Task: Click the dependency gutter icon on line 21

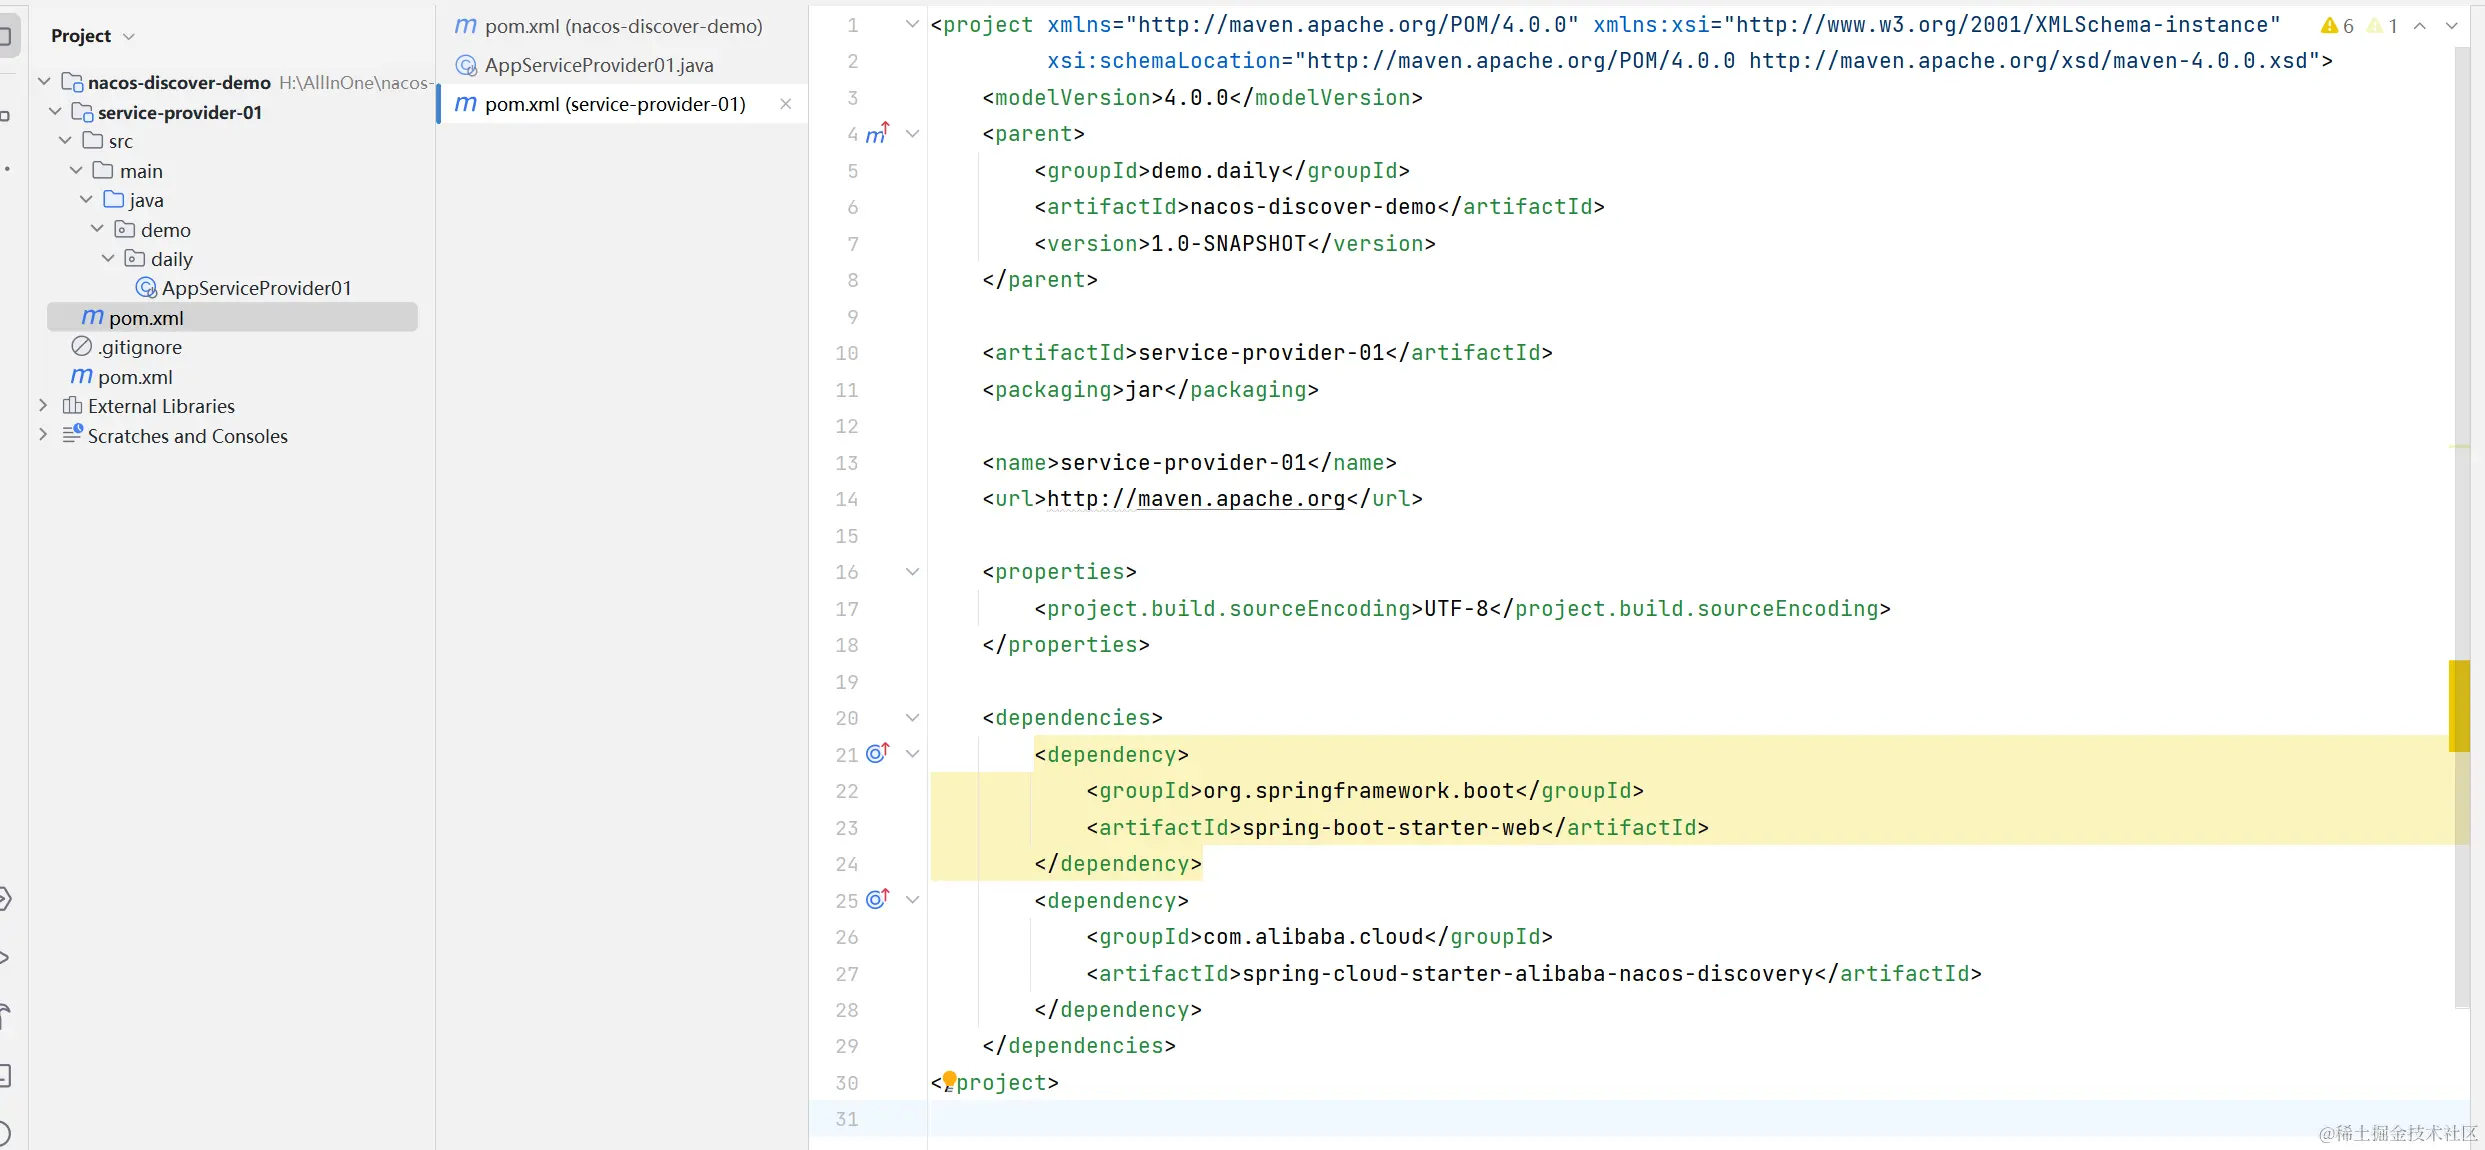Action: point(877,754)
